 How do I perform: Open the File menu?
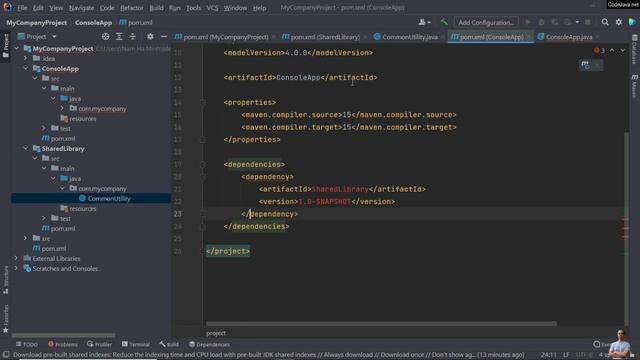pos(22,8)
